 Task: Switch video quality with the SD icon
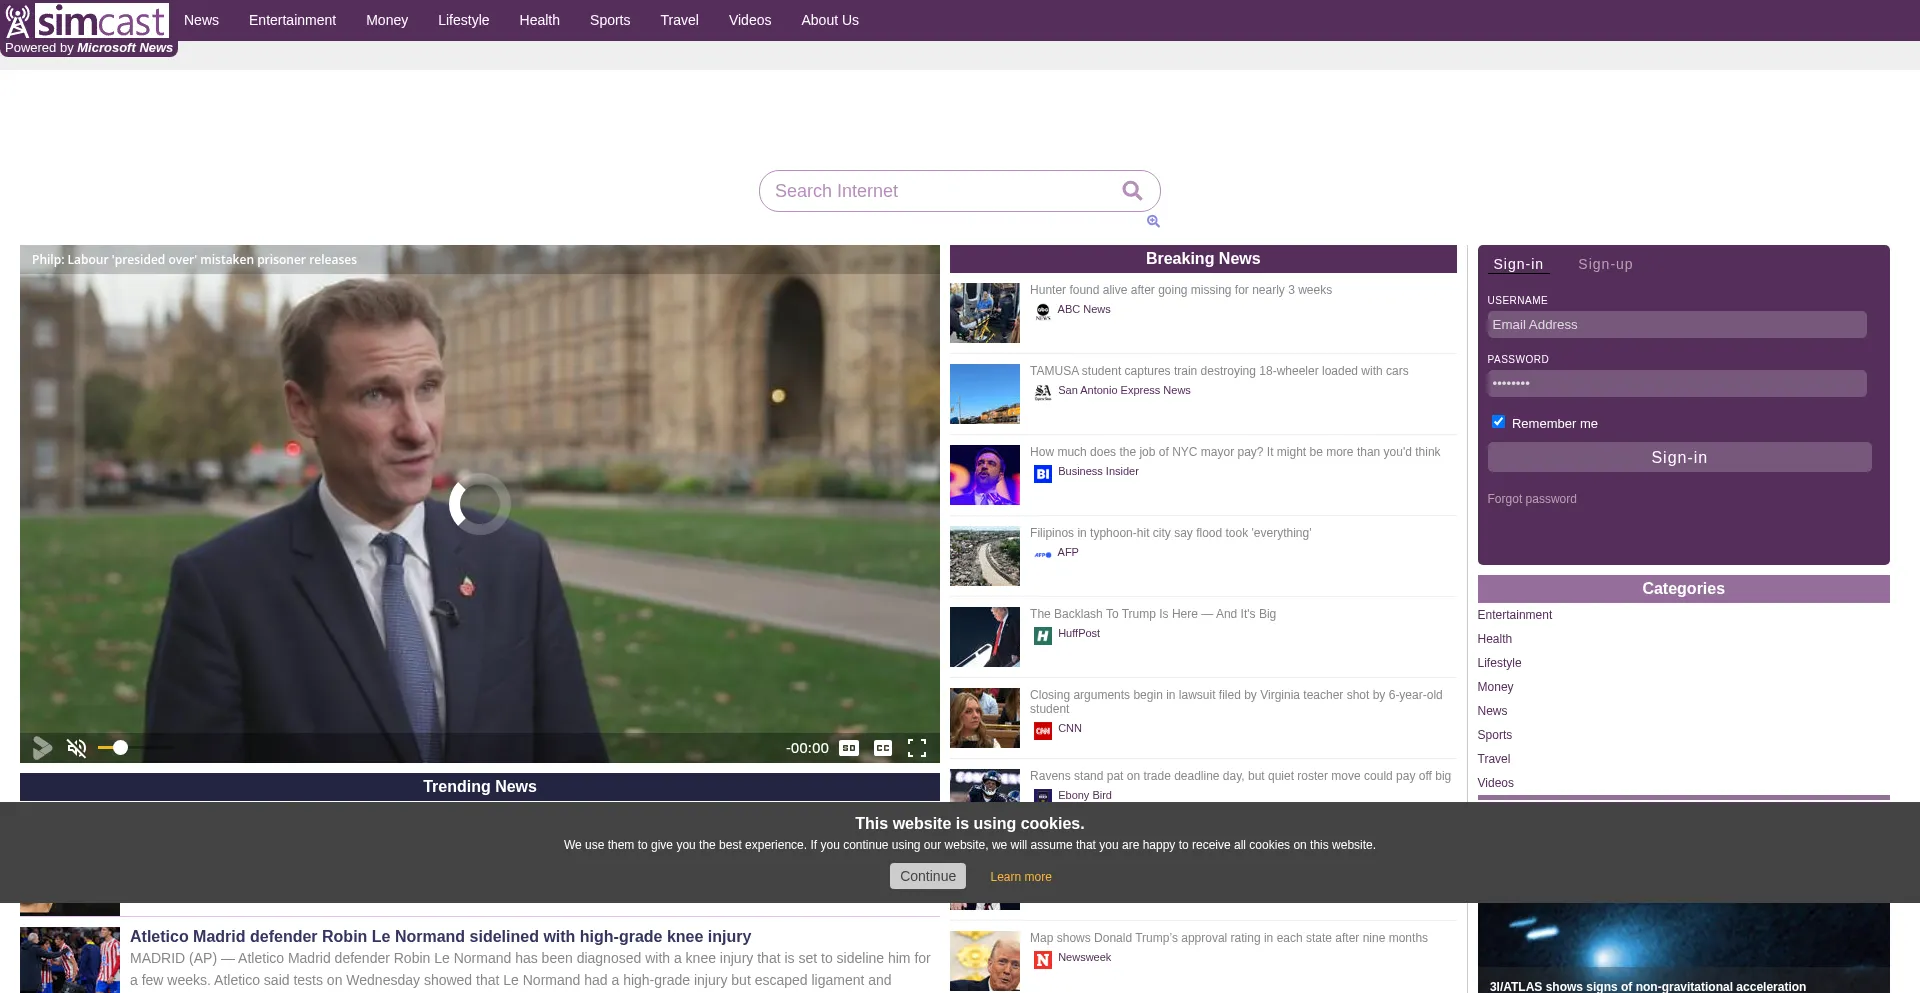click(849, 748)
